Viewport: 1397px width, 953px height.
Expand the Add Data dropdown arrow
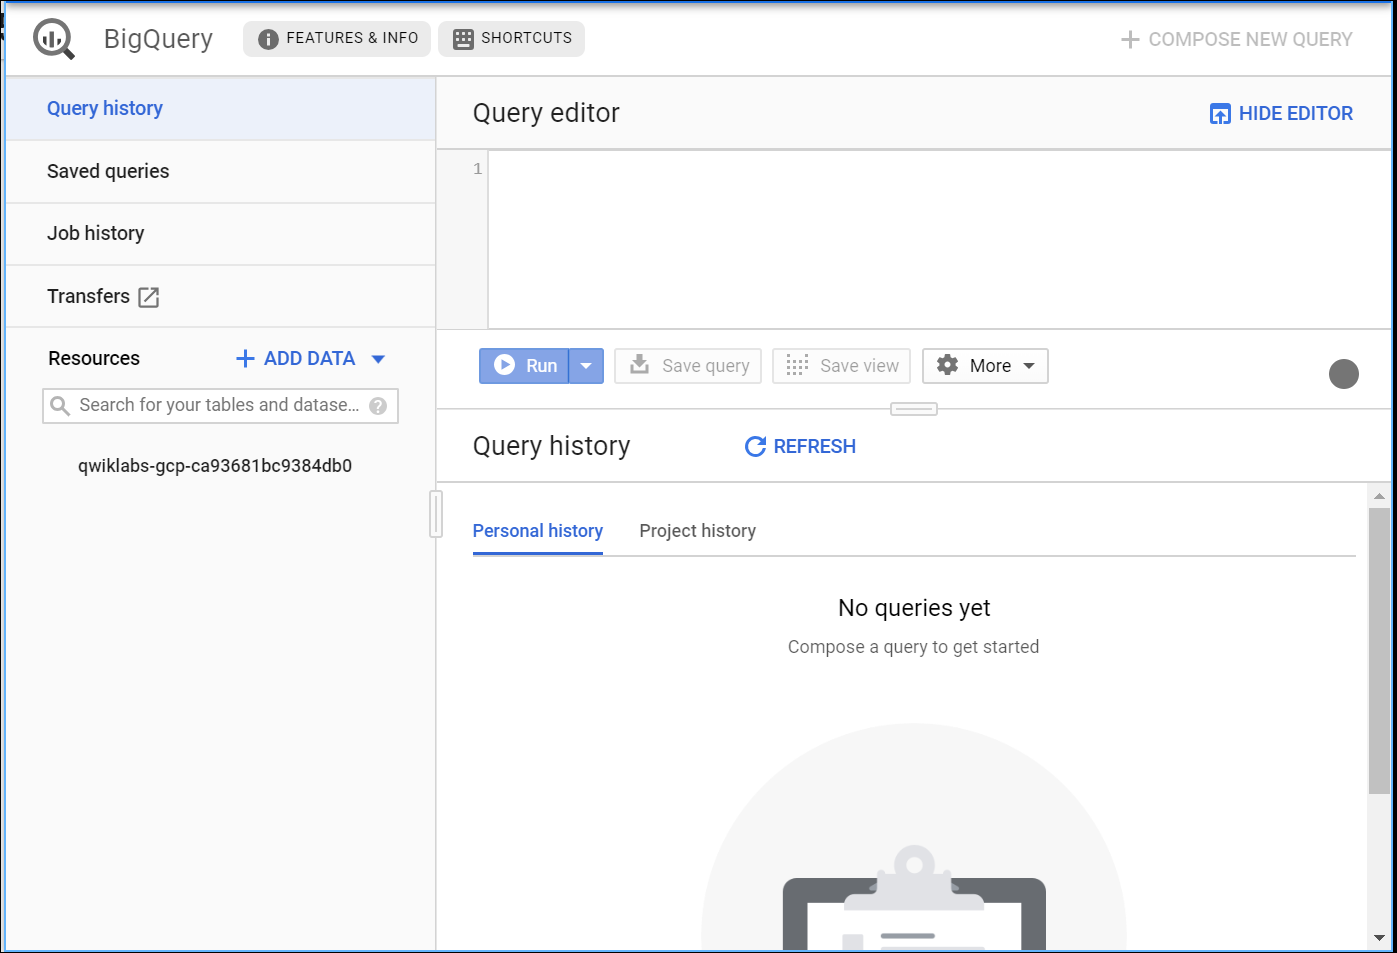[x=378, y=359]
